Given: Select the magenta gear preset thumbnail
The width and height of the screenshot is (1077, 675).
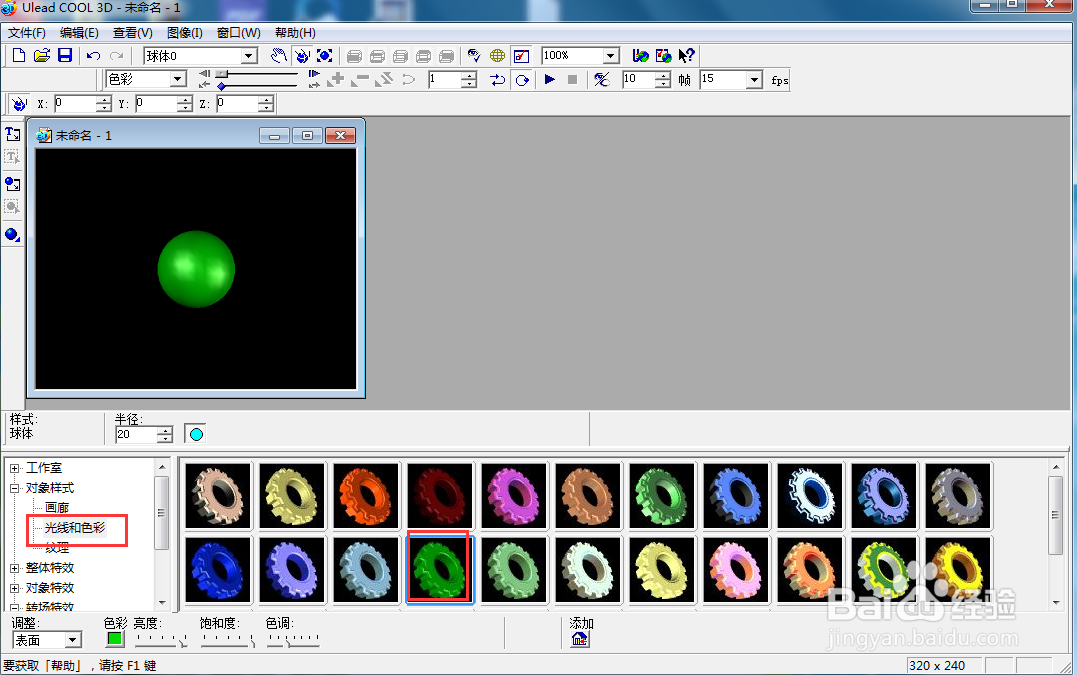Looking at the screenshot, I should point(514,495).
